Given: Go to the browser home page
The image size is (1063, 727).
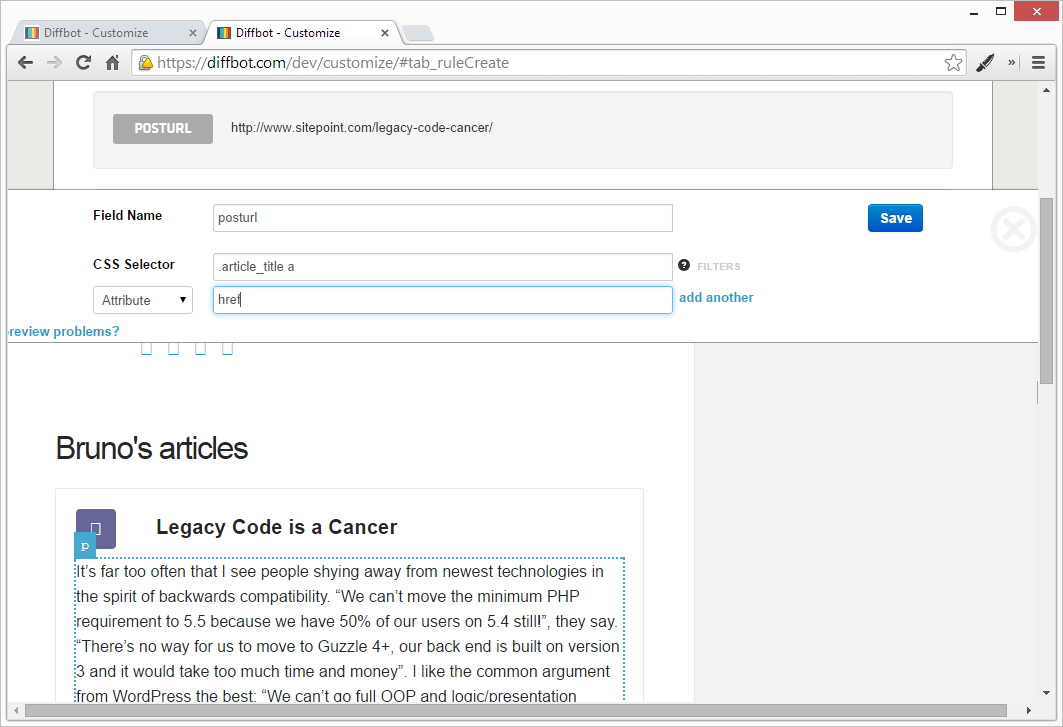Looking at the screenshot, I should [113, 62].
